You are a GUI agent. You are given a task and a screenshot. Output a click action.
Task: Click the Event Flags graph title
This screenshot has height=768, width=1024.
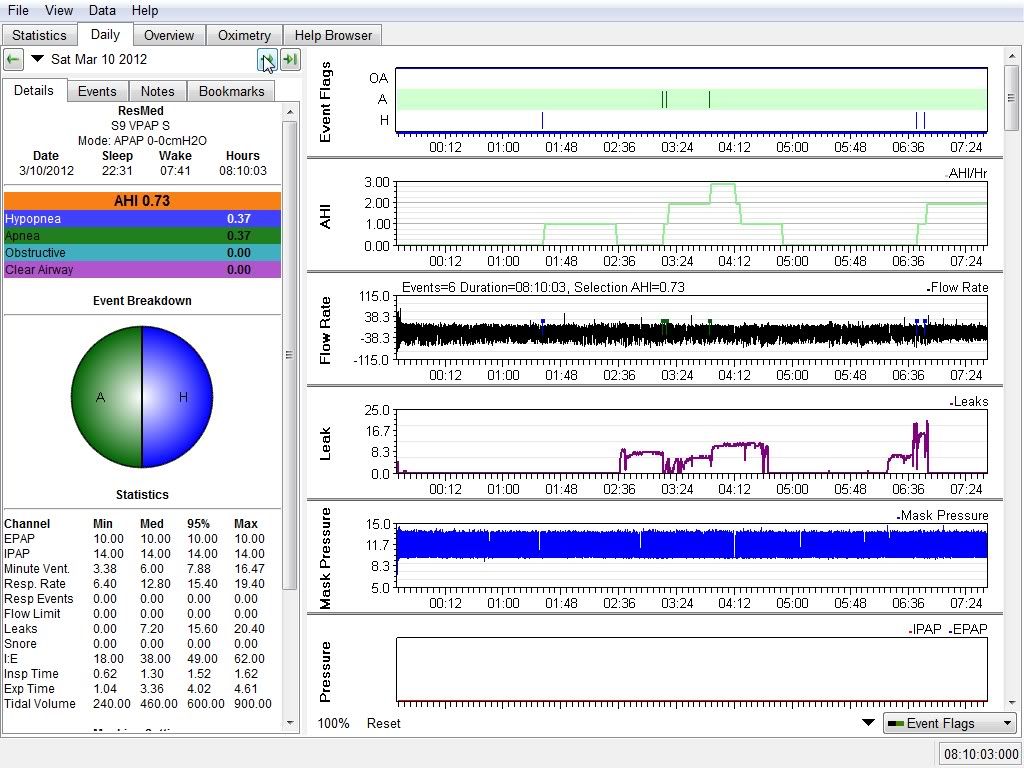click(x=325, y=102)
